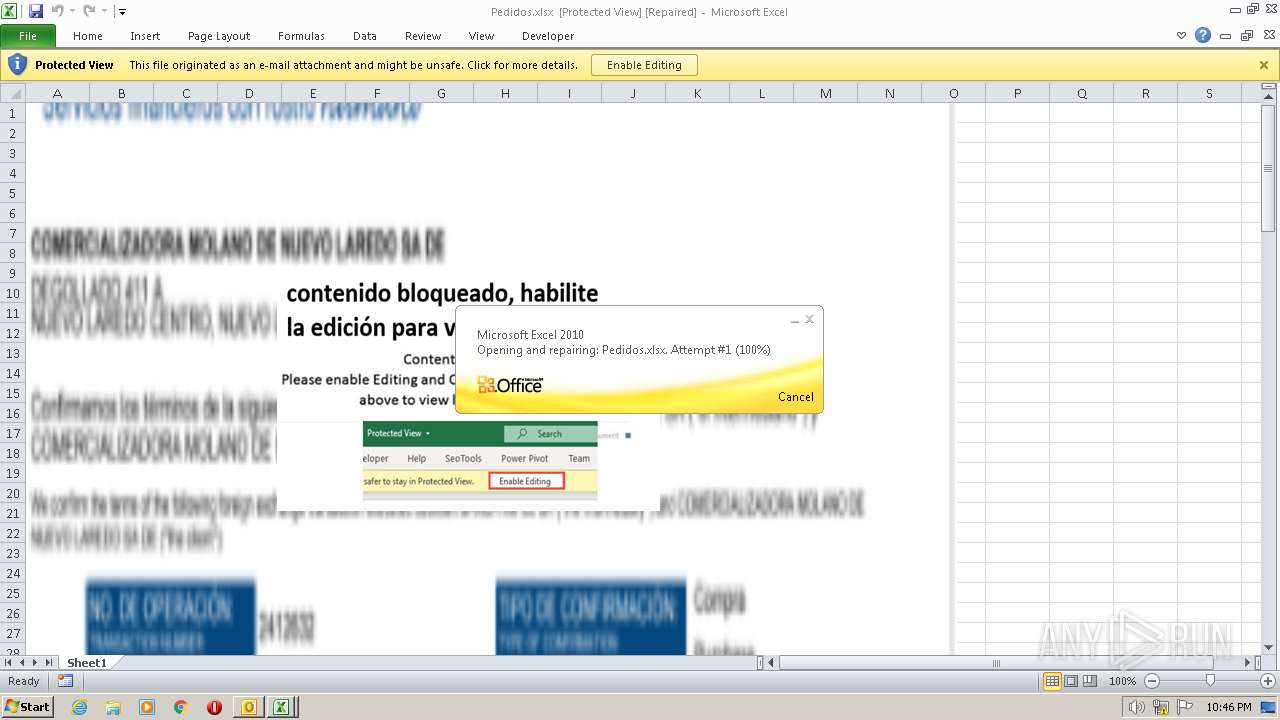Click the Windows Start button

(27, 706)
